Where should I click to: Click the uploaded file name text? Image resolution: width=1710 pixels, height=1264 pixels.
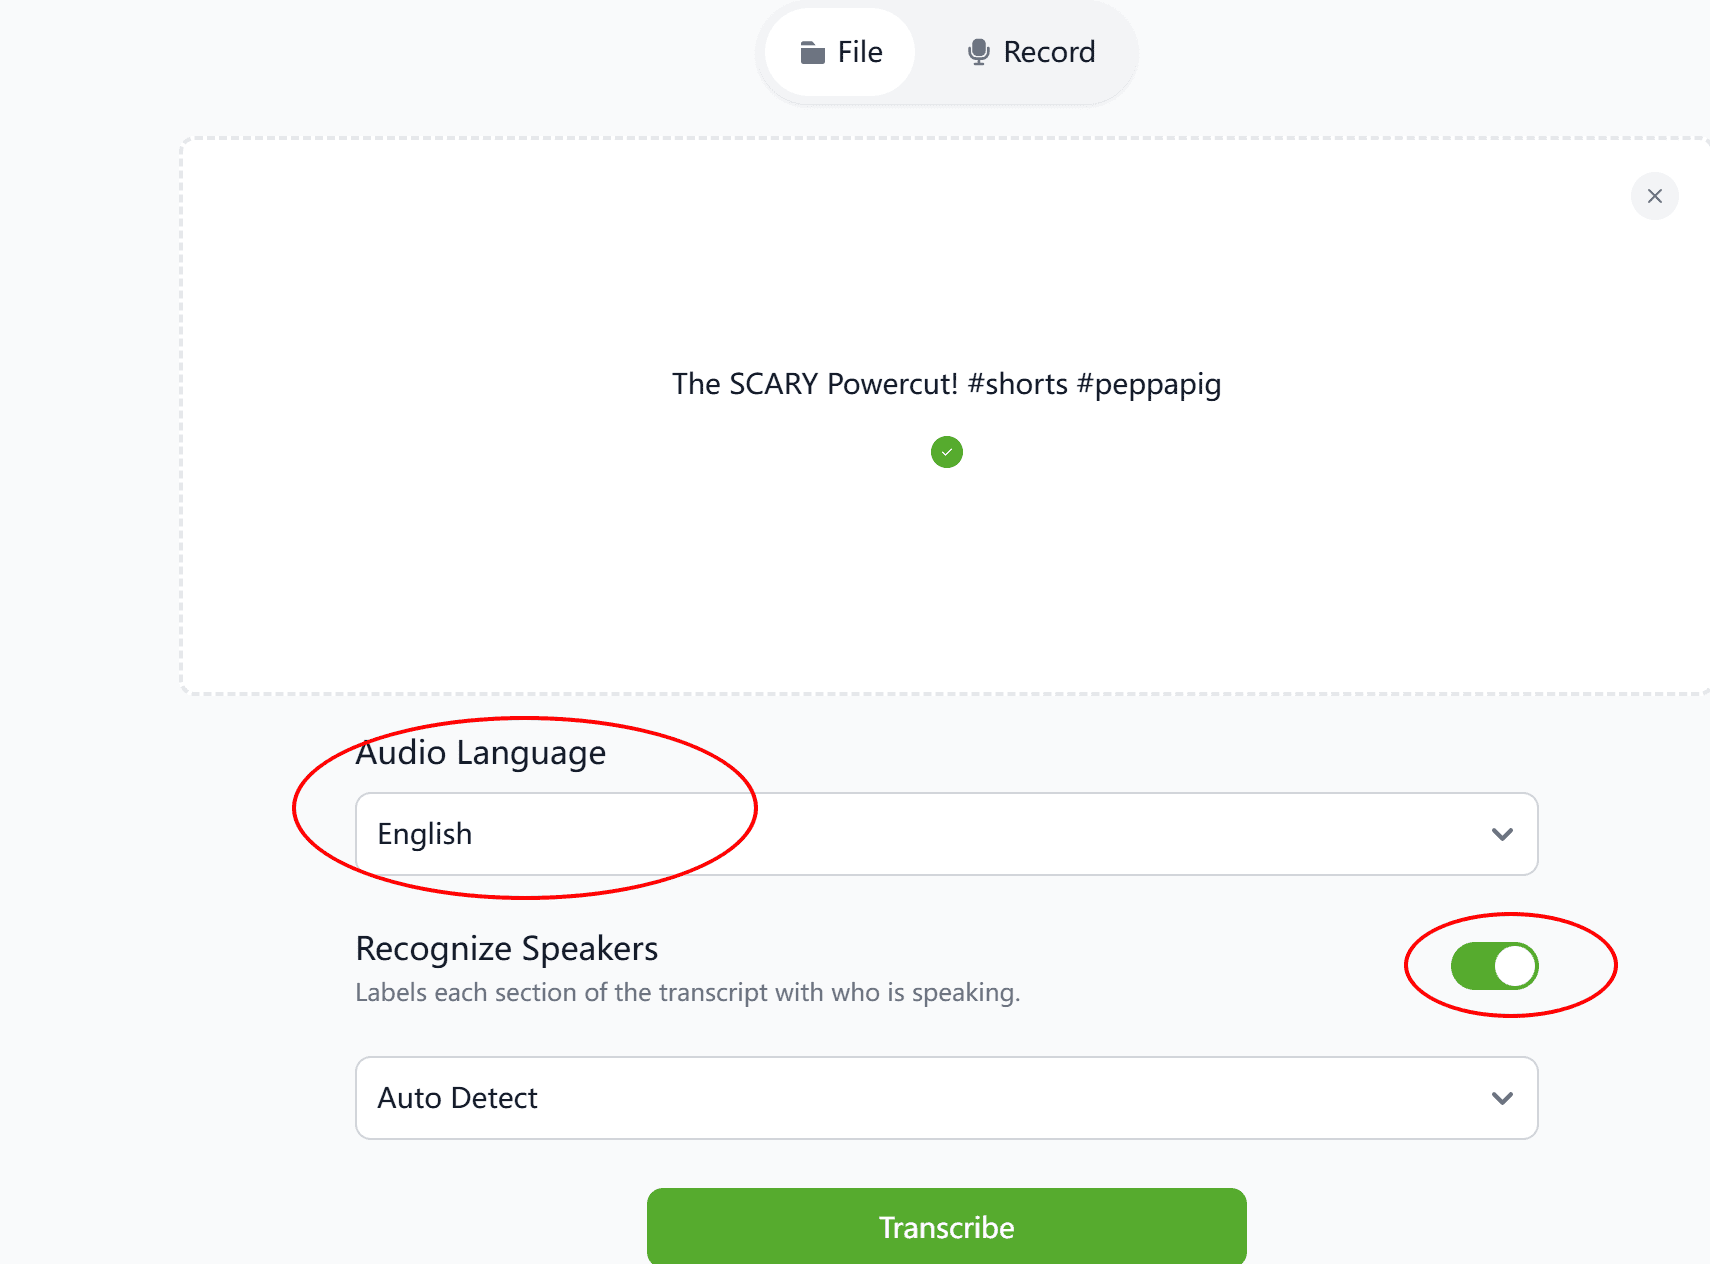946,384
